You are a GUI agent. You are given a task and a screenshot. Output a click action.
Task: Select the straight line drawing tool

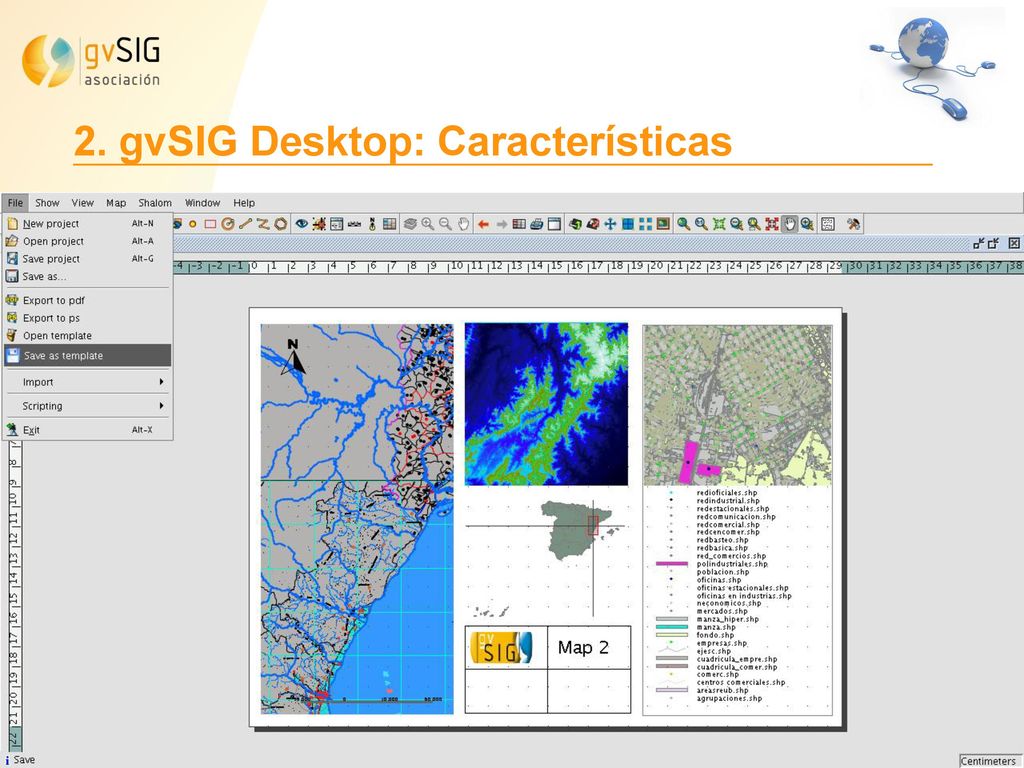point(245,224)
